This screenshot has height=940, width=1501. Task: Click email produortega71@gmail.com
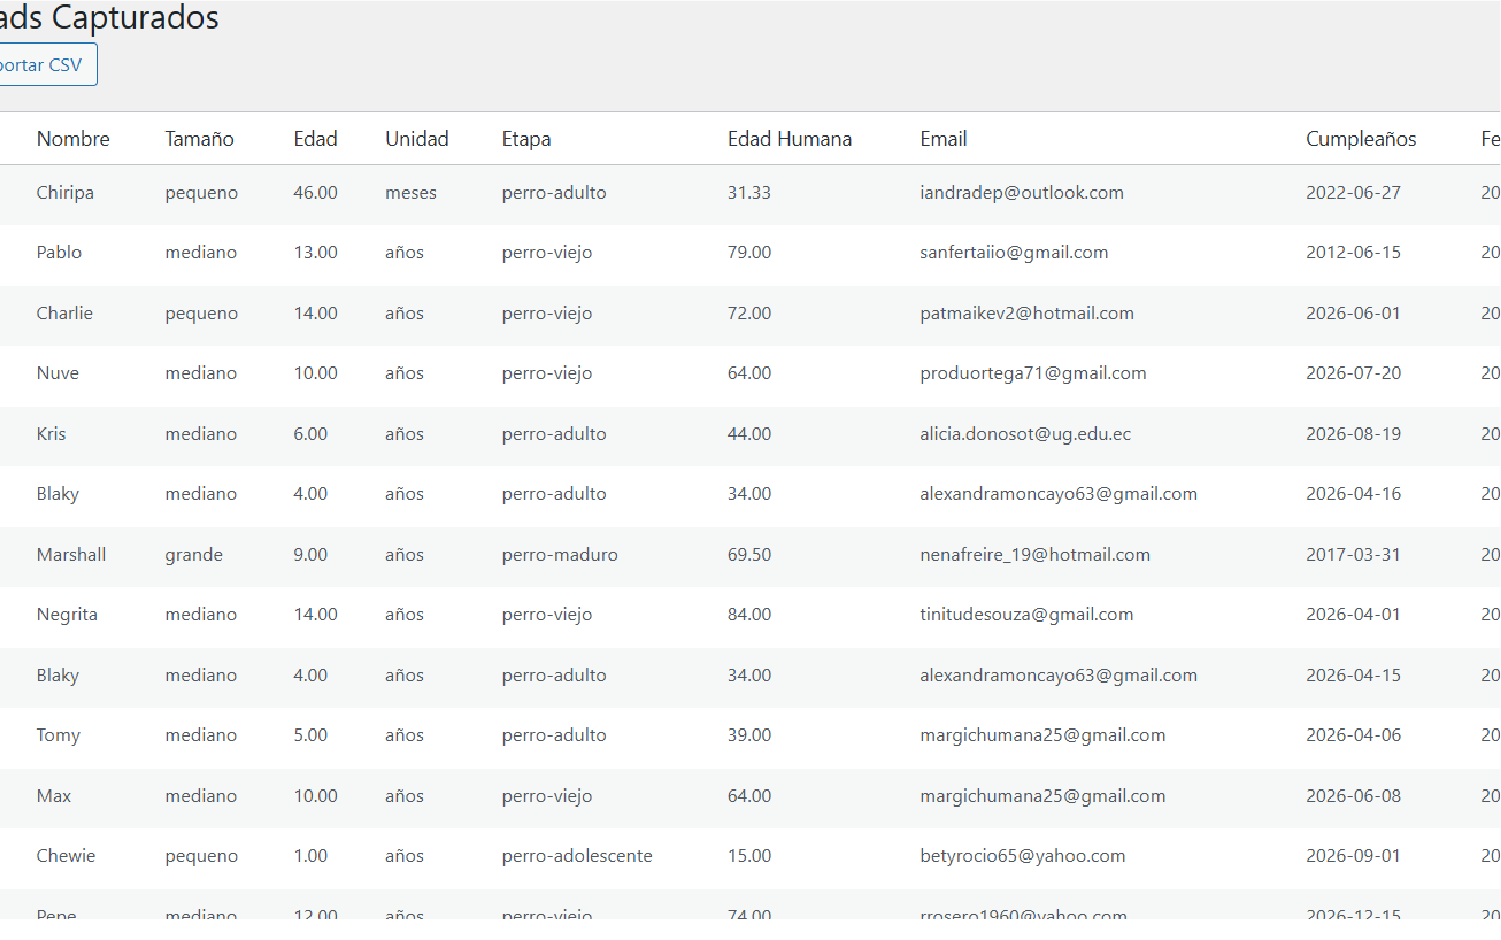[1033, 373]
